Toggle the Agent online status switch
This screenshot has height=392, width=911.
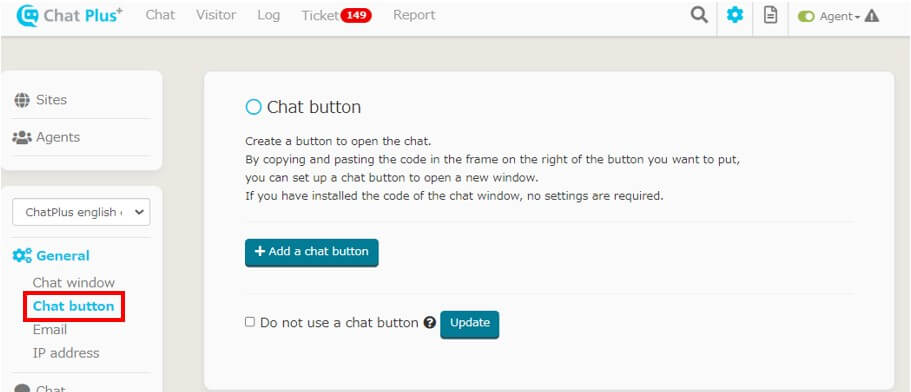coord(806,17)
